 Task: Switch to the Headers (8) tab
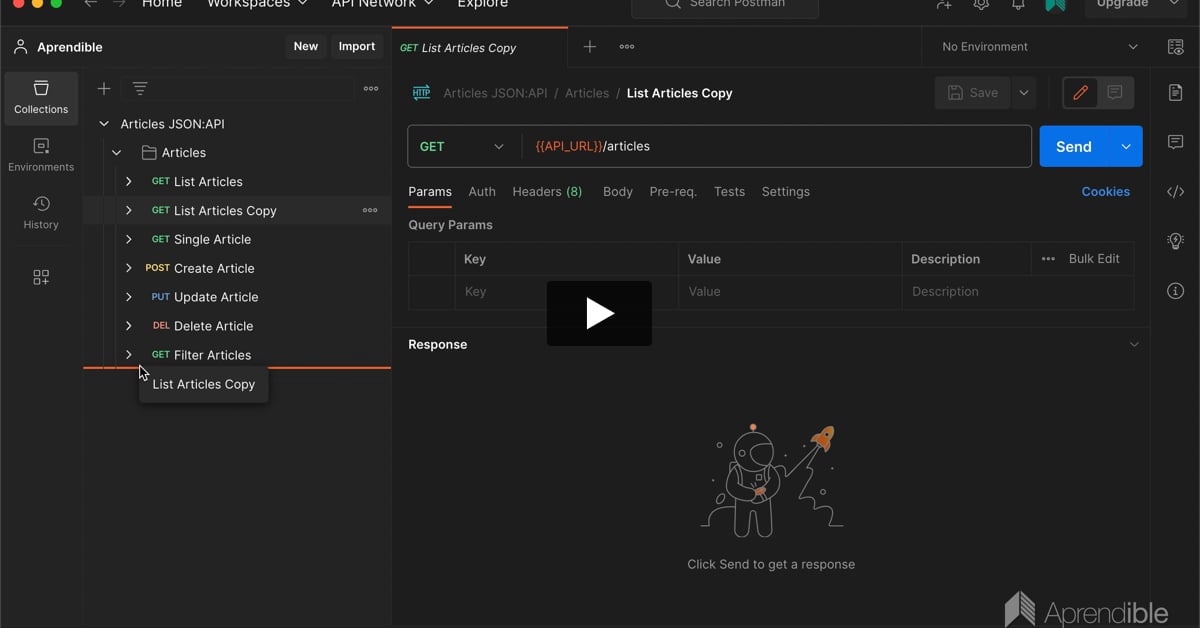coord(547,192)
